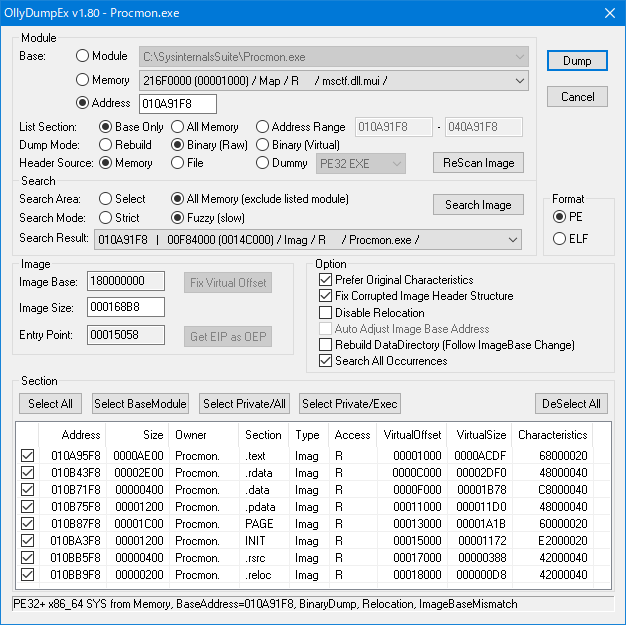Screen dimensions: 626x625
Task: Close the OllyDumpEx window
Action: click(x=610, y=13)
